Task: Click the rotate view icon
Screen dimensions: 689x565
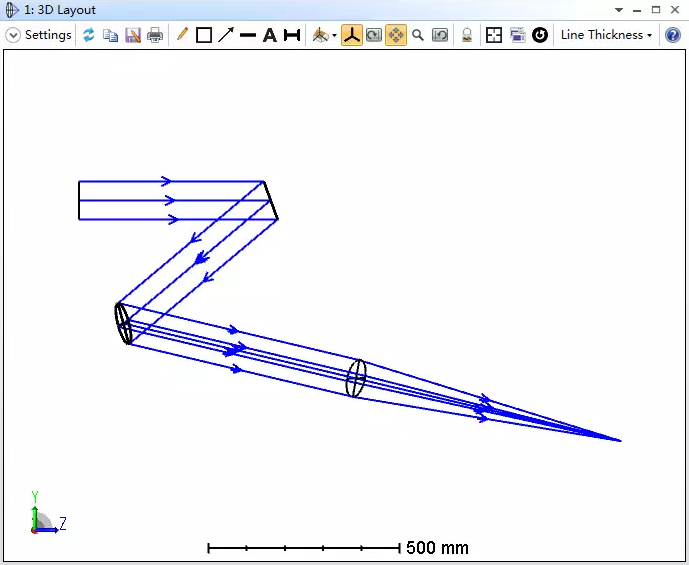Action: click(x=374, y=35)
